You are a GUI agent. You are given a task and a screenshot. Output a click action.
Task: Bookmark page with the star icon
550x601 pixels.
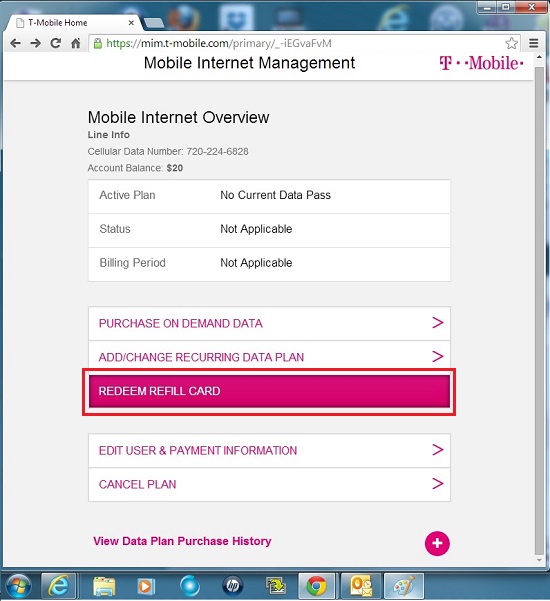[x=512, y=43]
